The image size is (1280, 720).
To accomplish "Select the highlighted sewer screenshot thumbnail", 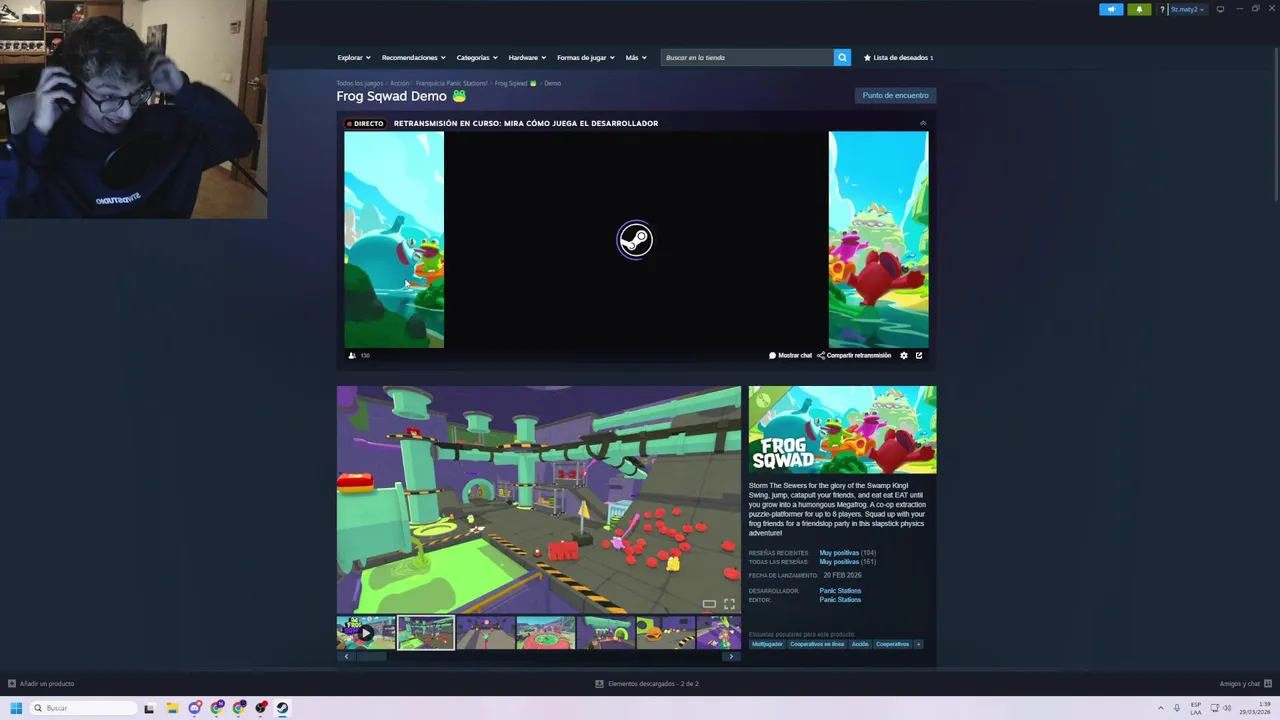I will pyautogui.click(x=426, y=633).
